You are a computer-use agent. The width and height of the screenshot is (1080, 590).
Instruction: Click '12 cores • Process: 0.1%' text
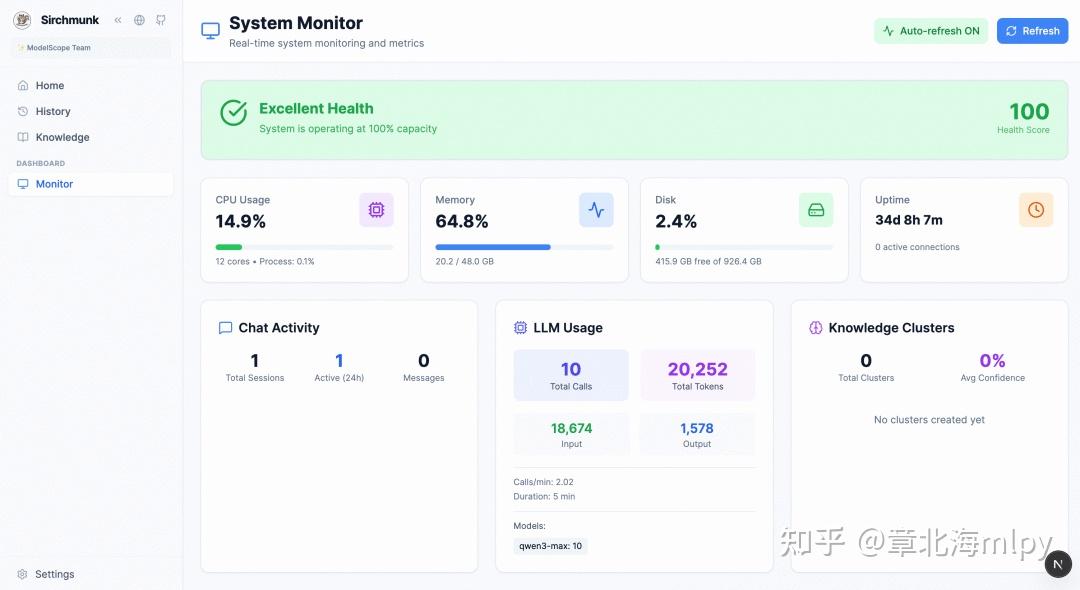(264, 262)
